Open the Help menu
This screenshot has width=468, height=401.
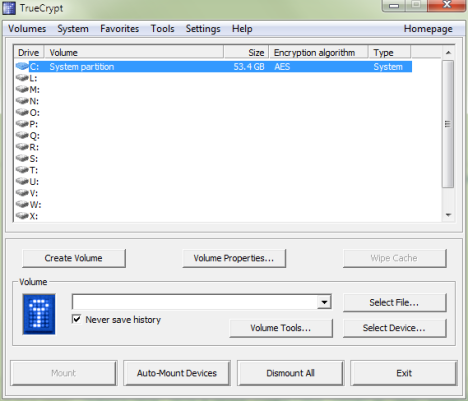click(x=242, y=29)
